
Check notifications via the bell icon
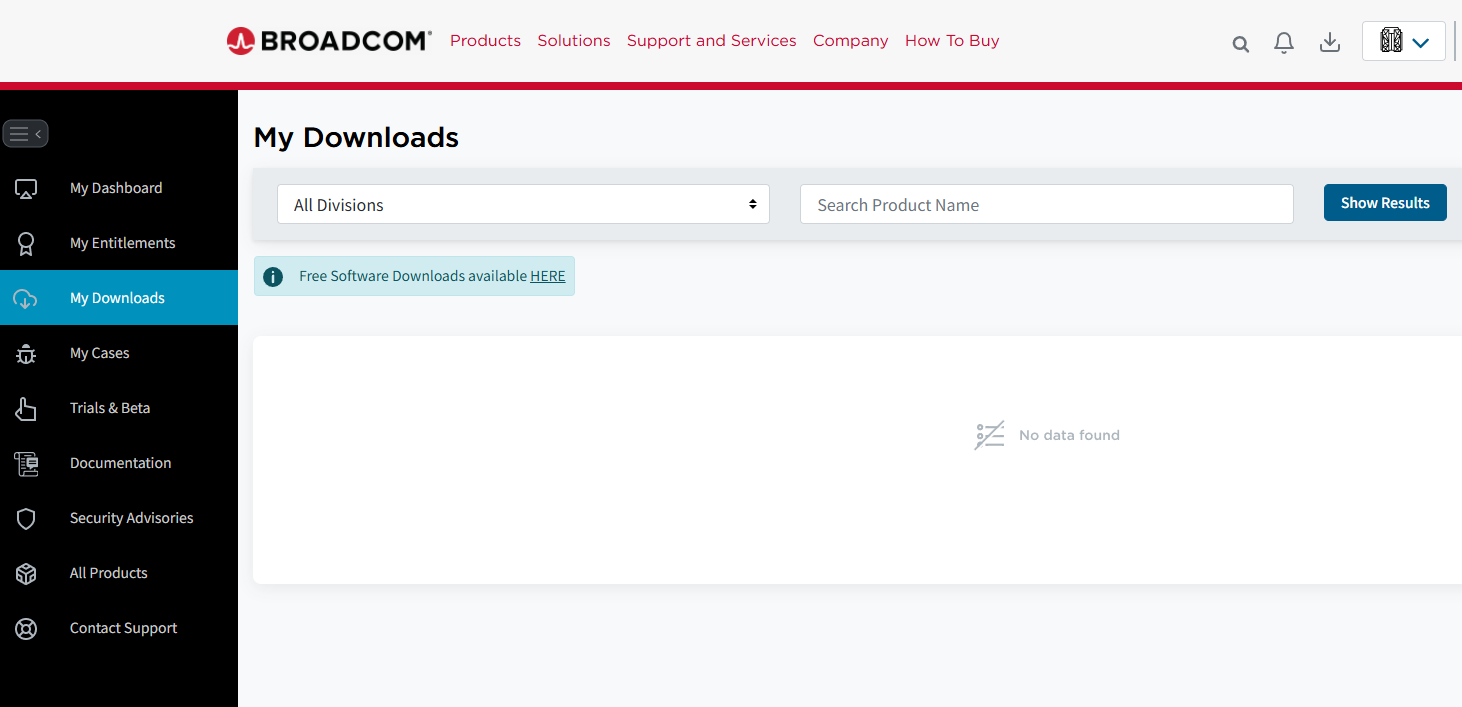(1284, 43)
